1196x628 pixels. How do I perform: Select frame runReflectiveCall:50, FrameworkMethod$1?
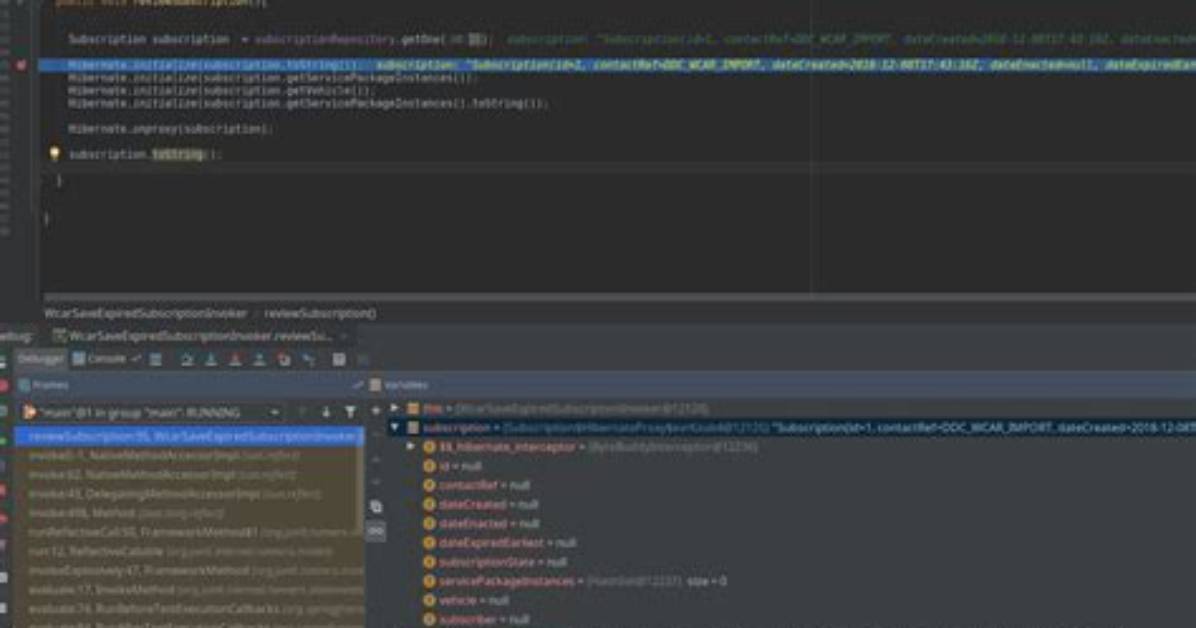point(188,533)
